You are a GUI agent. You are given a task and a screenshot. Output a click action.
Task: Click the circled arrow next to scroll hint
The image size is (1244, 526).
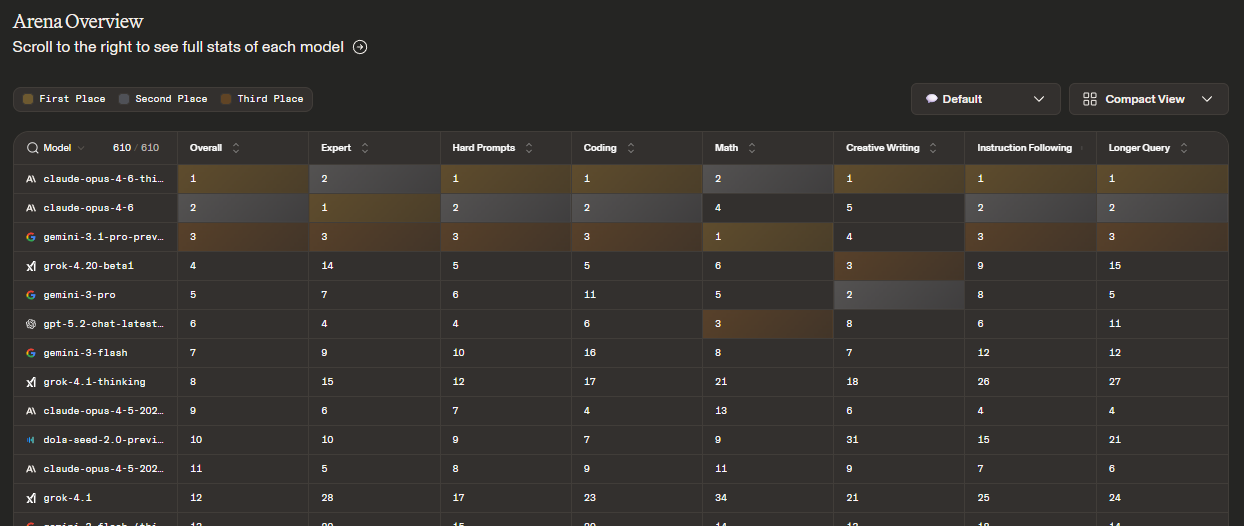pos(360,47)
